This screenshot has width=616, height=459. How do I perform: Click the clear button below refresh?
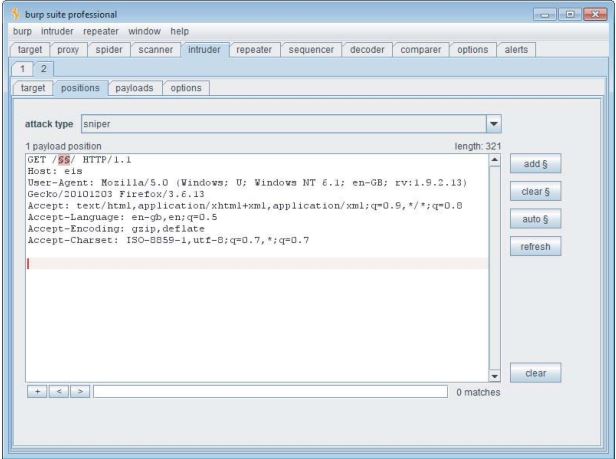pyautogui.click(x=535, y=373)
